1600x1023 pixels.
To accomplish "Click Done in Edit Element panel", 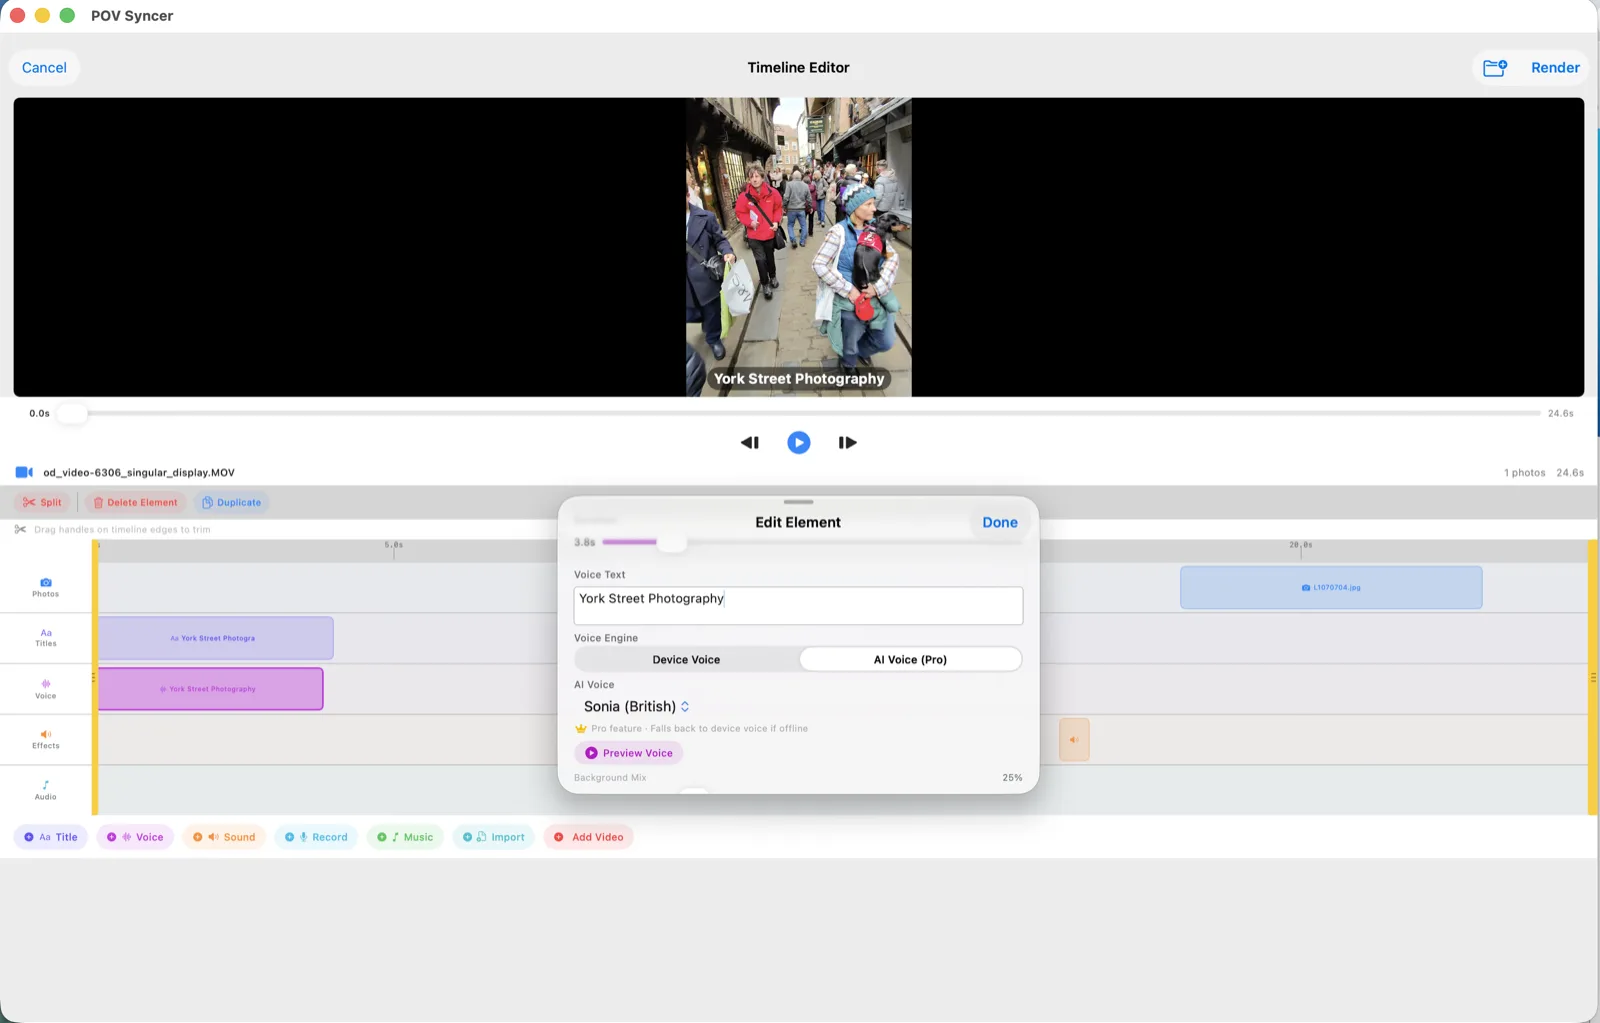I will coord(1000,523).
